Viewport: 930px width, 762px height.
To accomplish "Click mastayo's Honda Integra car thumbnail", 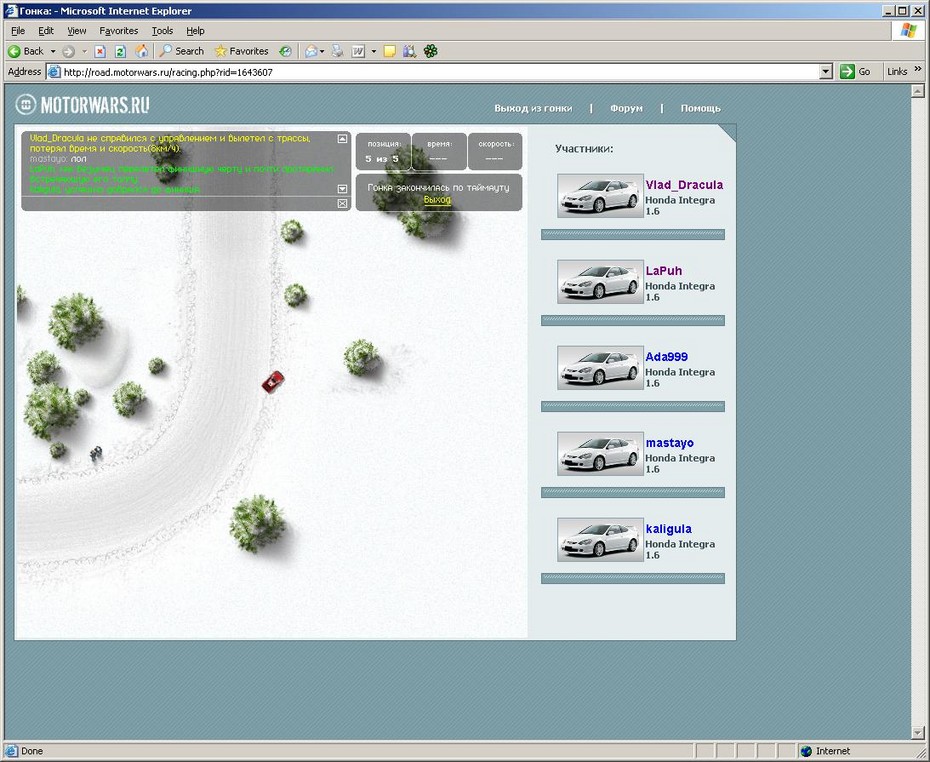I will coord(600,454).
